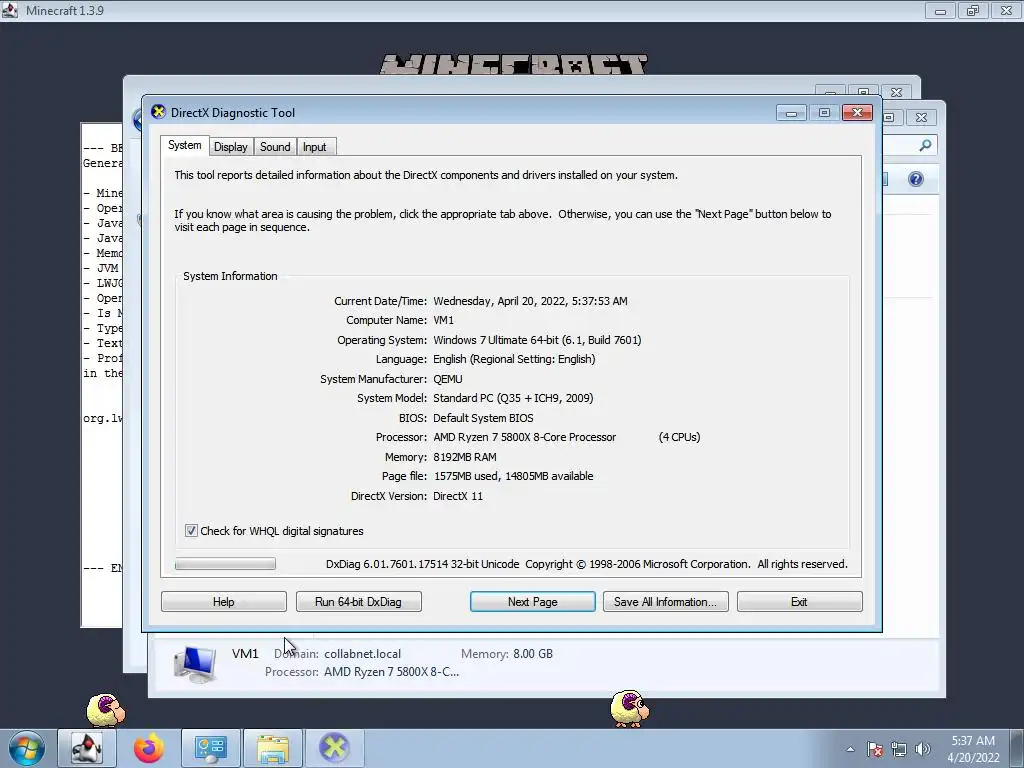The width and height of the screenshot is (1024, 768).
Task: Maximize the DirectX Diagnostic Tool window
Action: [x=824, y=113]
